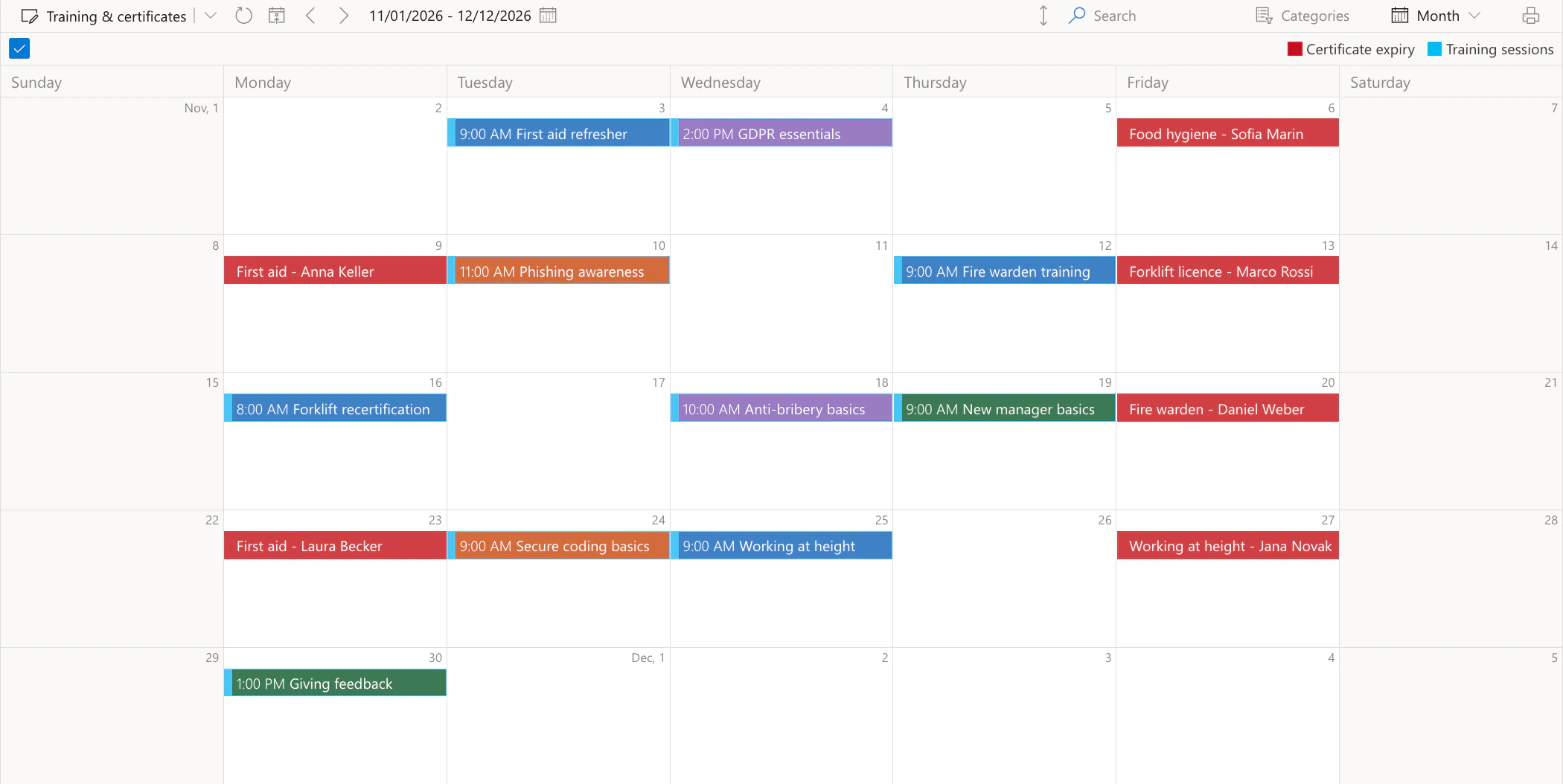Open the First aid refresher event
Screen dimensions: 1563x784
(558, 133)
